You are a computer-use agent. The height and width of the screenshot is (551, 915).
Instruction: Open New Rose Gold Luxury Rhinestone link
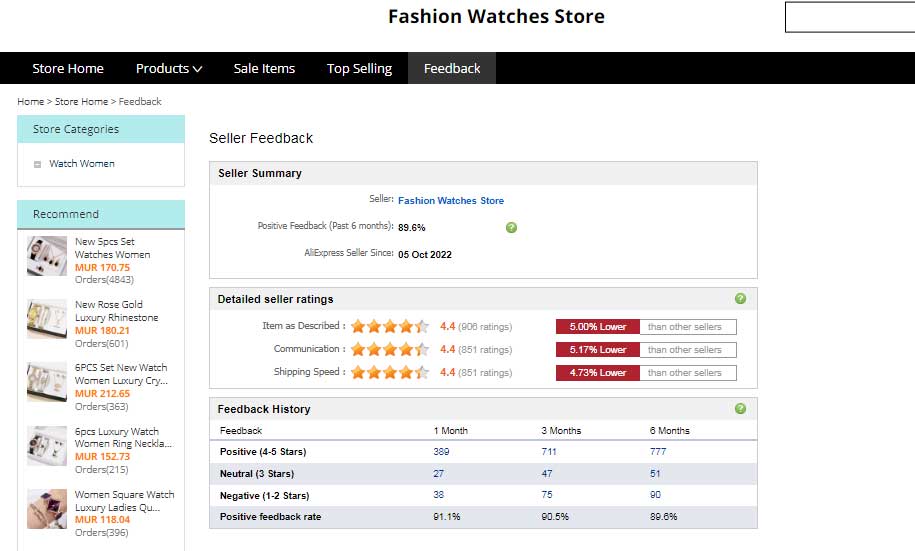[x=116, y=311]
